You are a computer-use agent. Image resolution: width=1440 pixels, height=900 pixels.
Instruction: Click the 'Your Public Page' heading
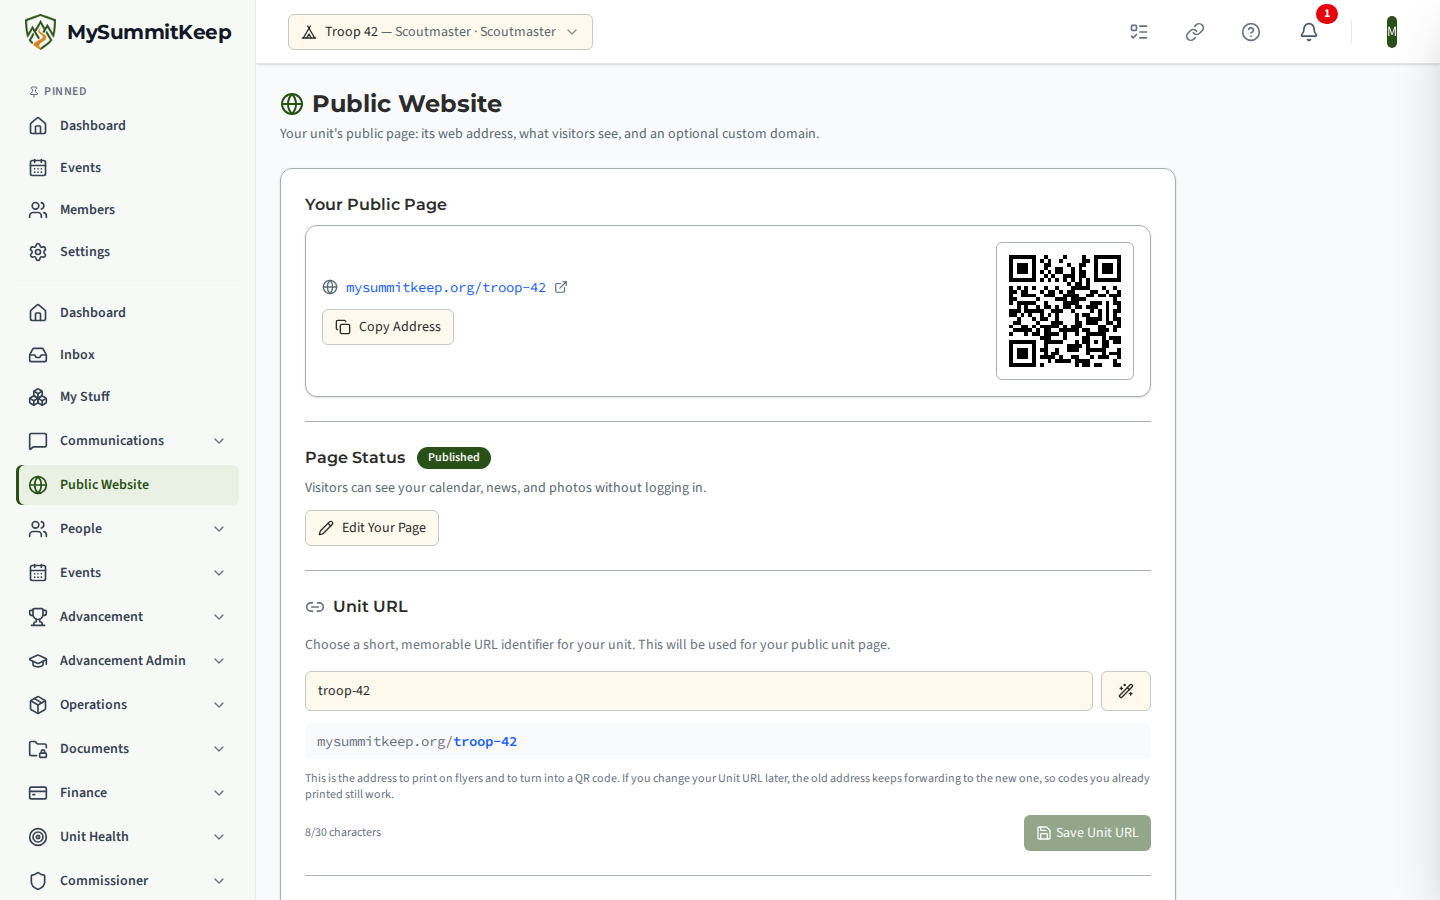376,205
